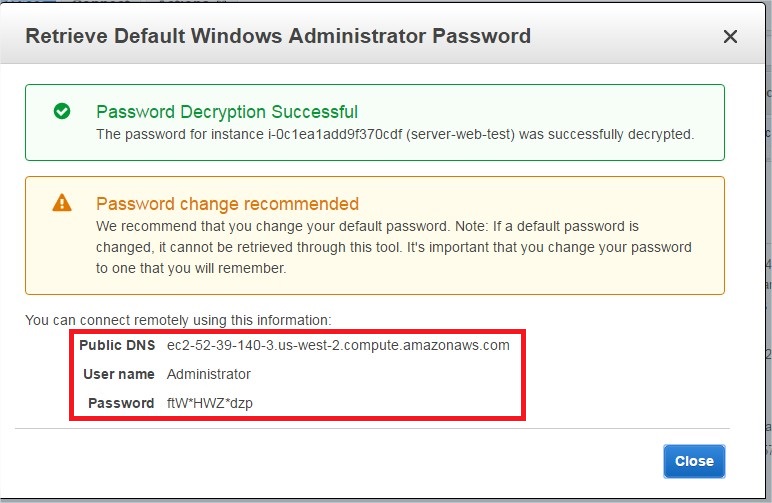This screenshot has height=503, width=772.
Task: Select the decrypted password ftW*HWZ*dzp
Action: point(210,403)
